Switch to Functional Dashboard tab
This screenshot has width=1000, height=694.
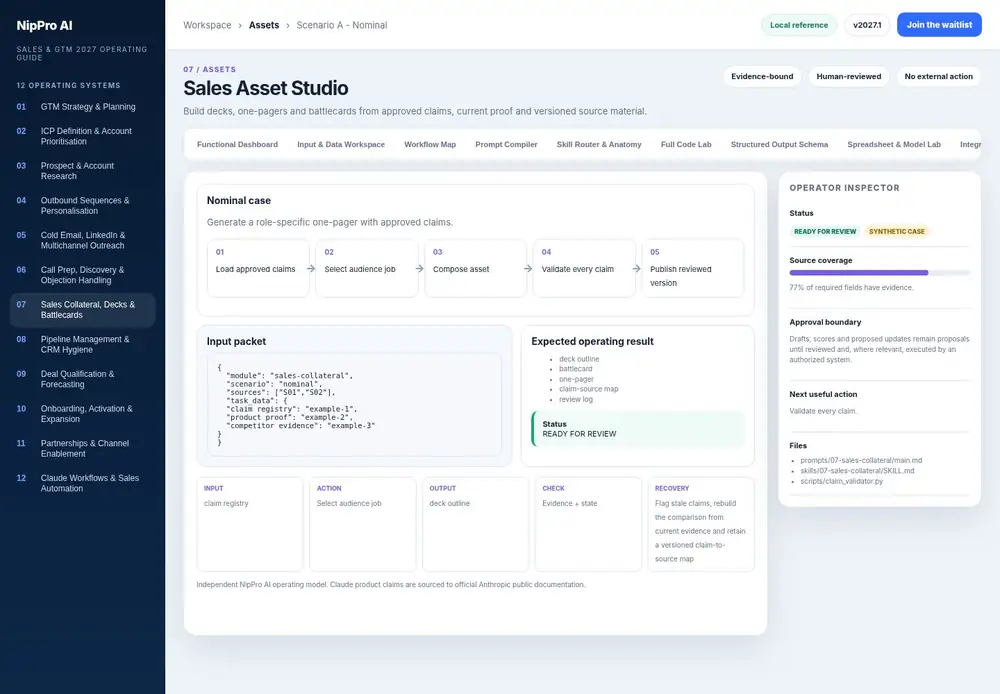point(237,145)
